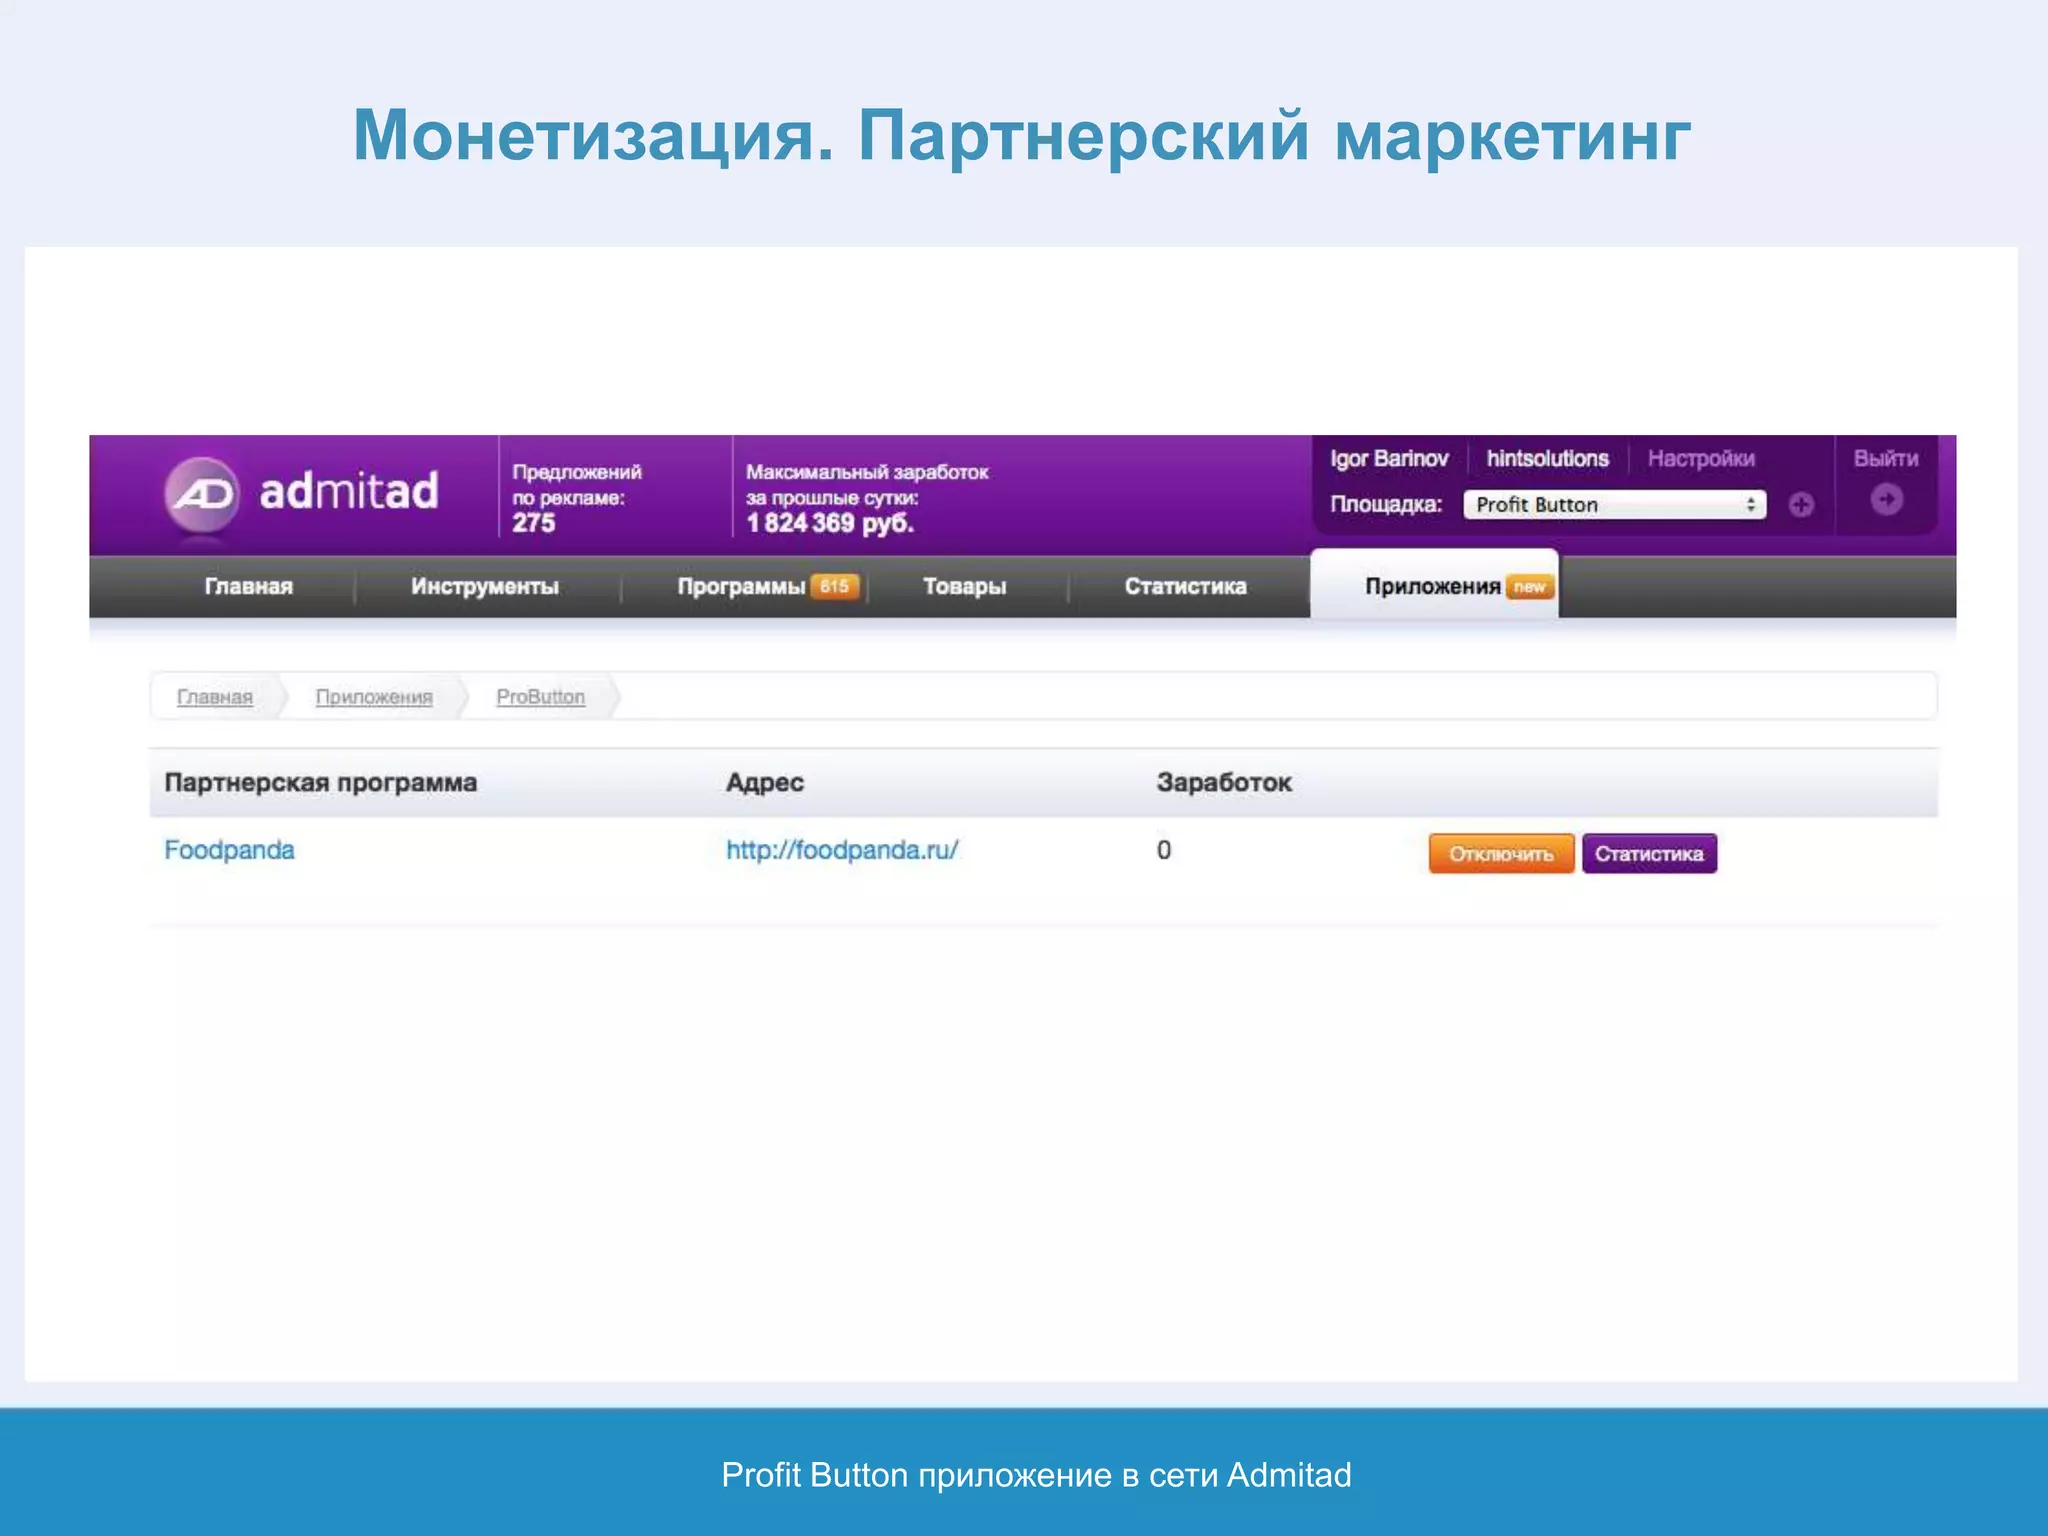This screenshot has height=1536, width=2048.
Task: Switch to the Приложения tab
Action: pos(1434,585)
